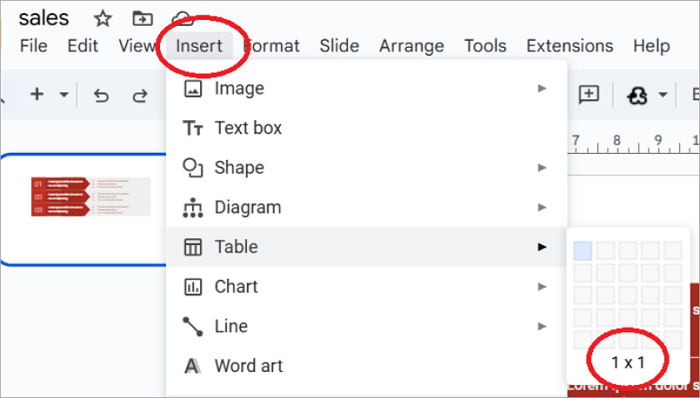Click the 1 x 1 table size label
This screenshot has width=700, height=398.
tap(628, 363)
